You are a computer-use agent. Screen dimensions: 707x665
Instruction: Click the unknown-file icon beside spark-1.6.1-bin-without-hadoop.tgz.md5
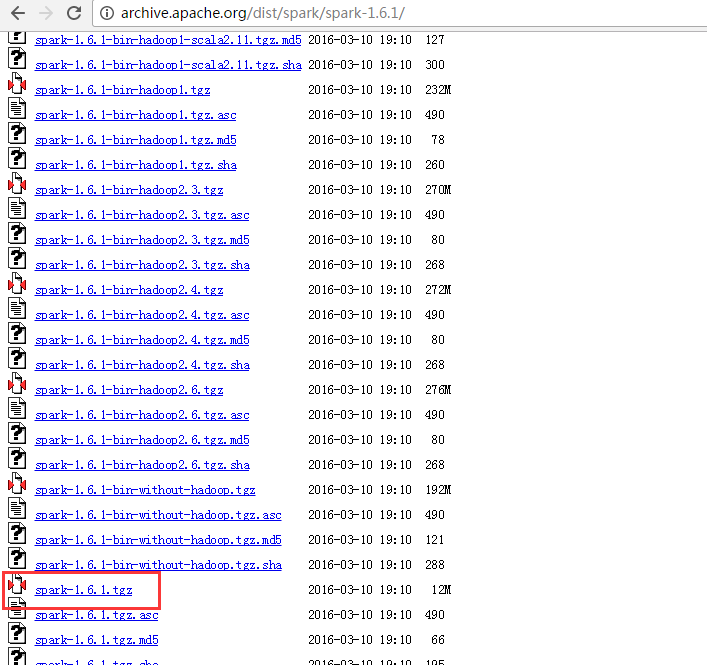[x=17, y=535]
